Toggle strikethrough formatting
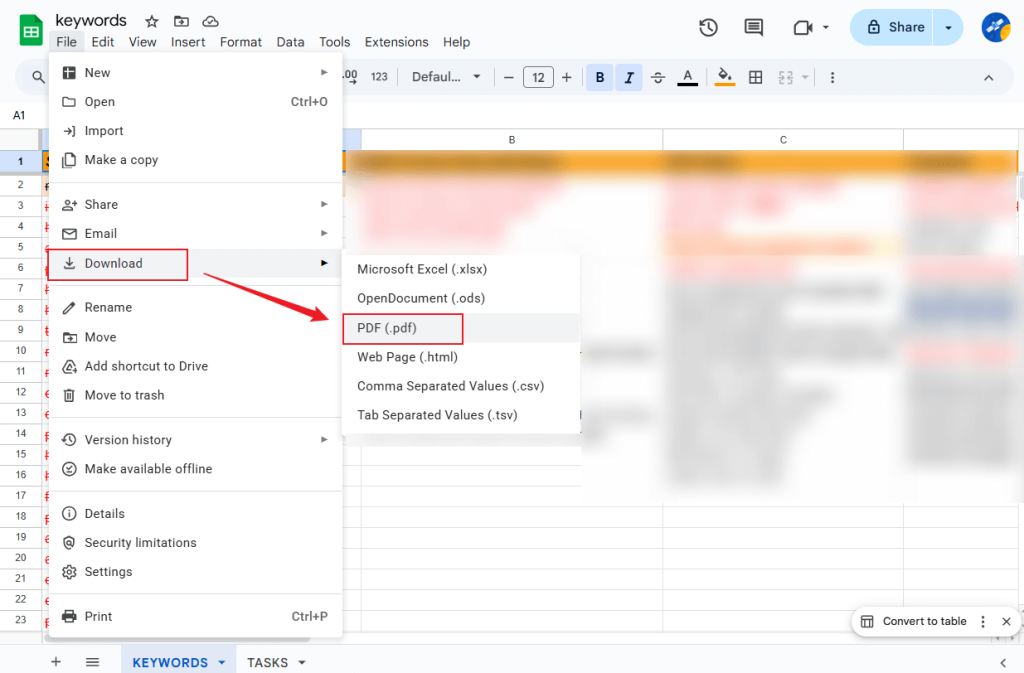This screenshot has width=1024, height=673. 657,77
